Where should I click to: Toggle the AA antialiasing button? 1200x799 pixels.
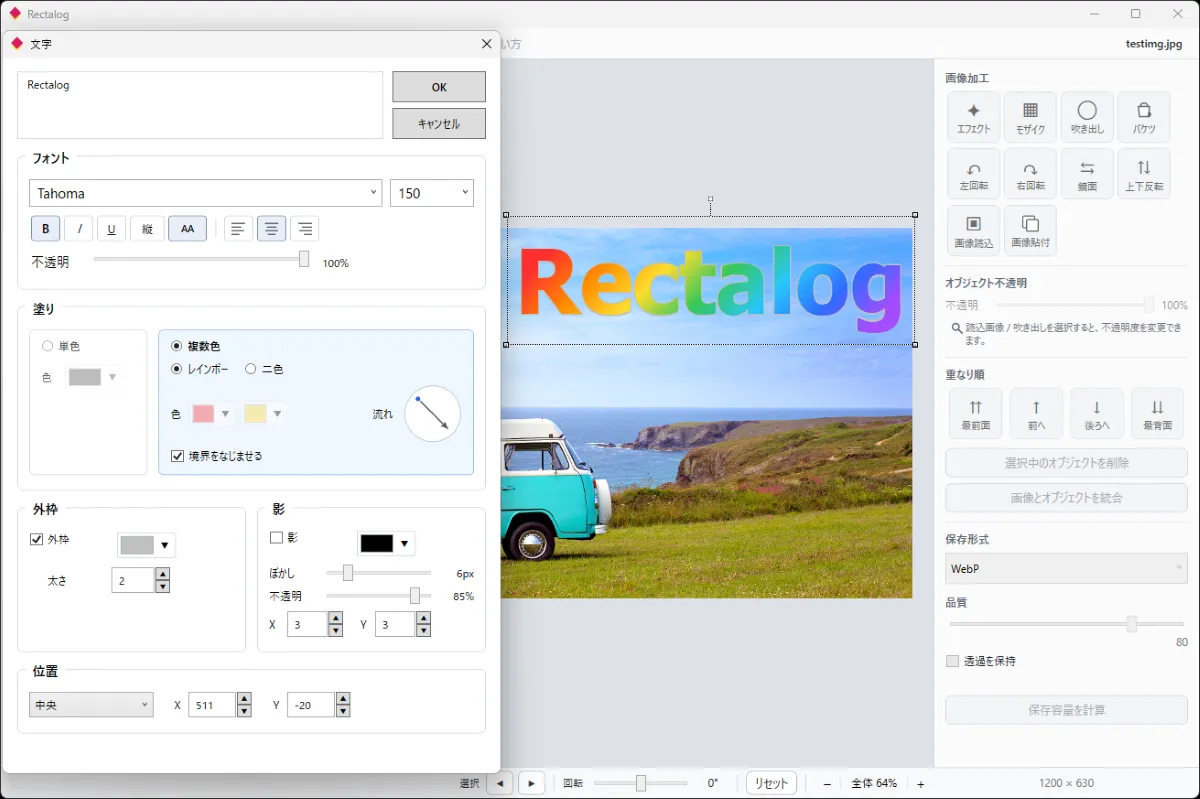pos(187,229)
